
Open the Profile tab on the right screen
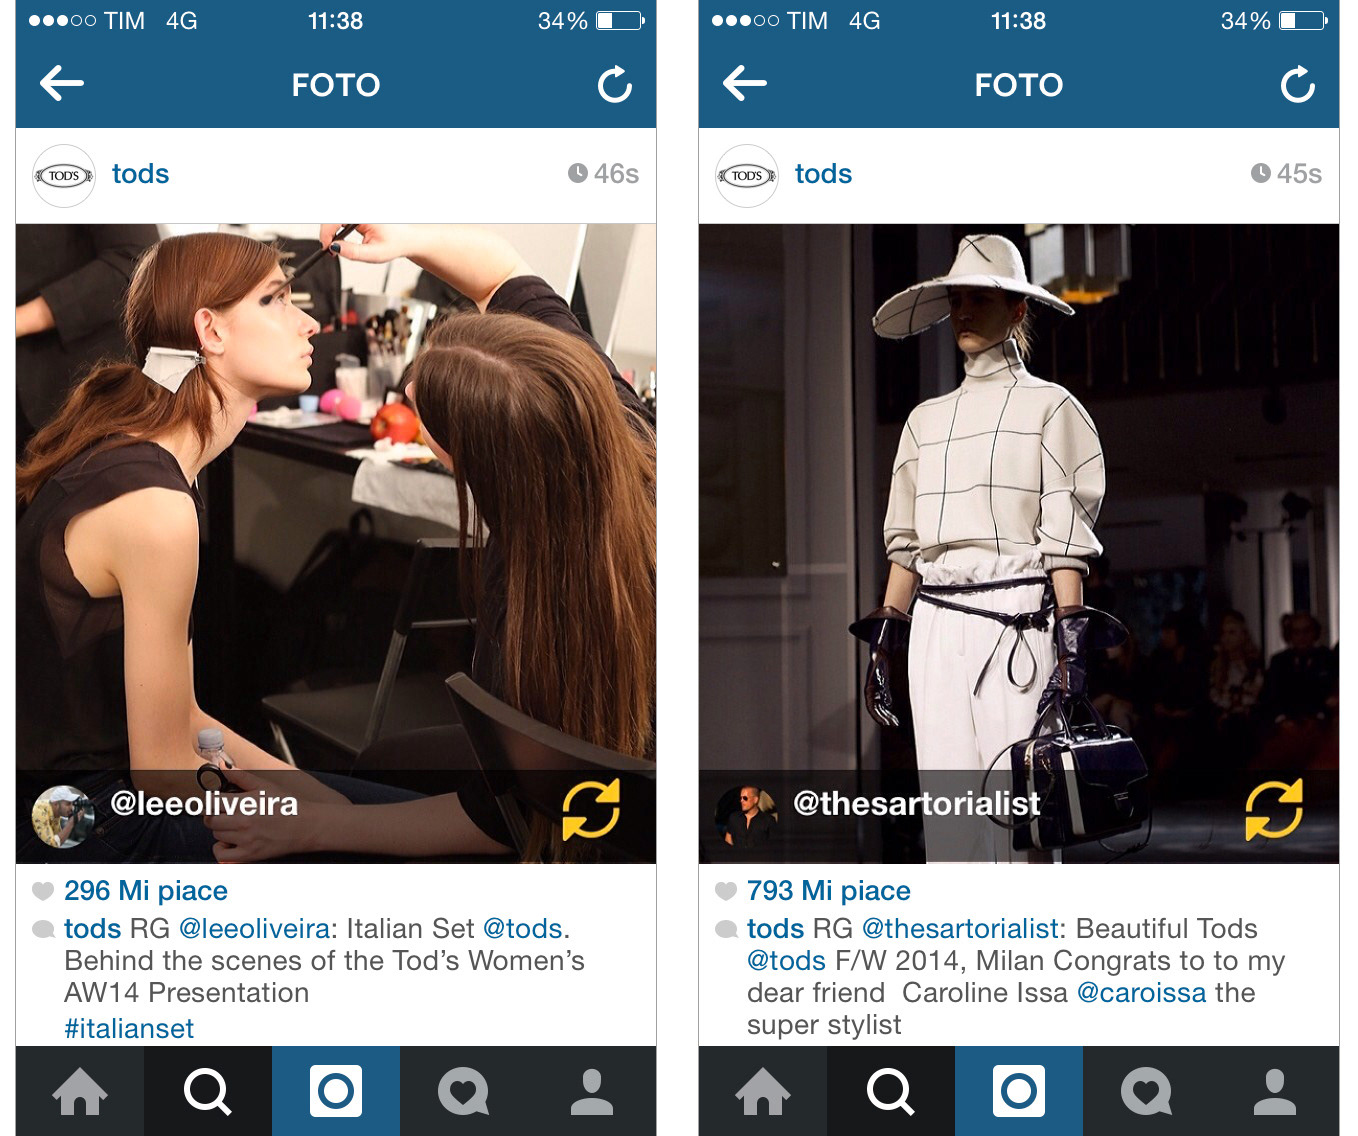[x=1275, y=1091]
